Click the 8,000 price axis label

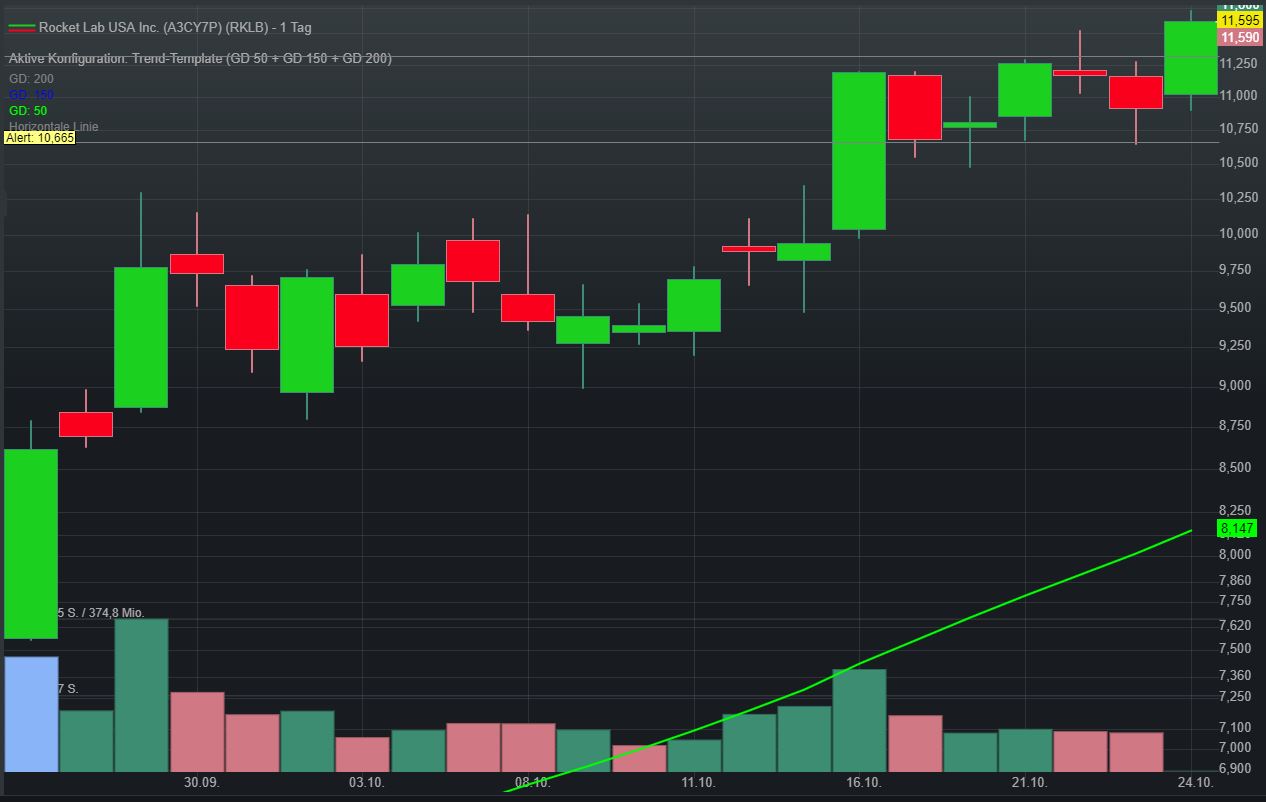[x=1238, y=555]
